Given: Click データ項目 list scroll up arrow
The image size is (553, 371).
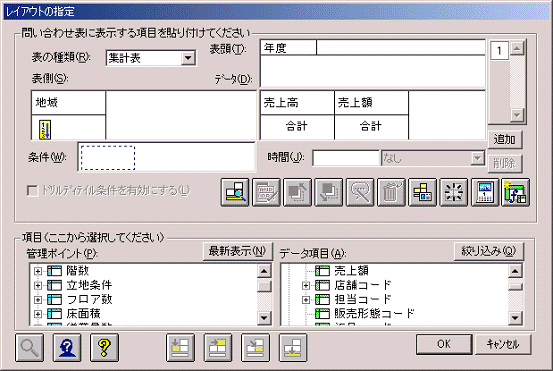Looking at the screenshot, I should 515,271.
